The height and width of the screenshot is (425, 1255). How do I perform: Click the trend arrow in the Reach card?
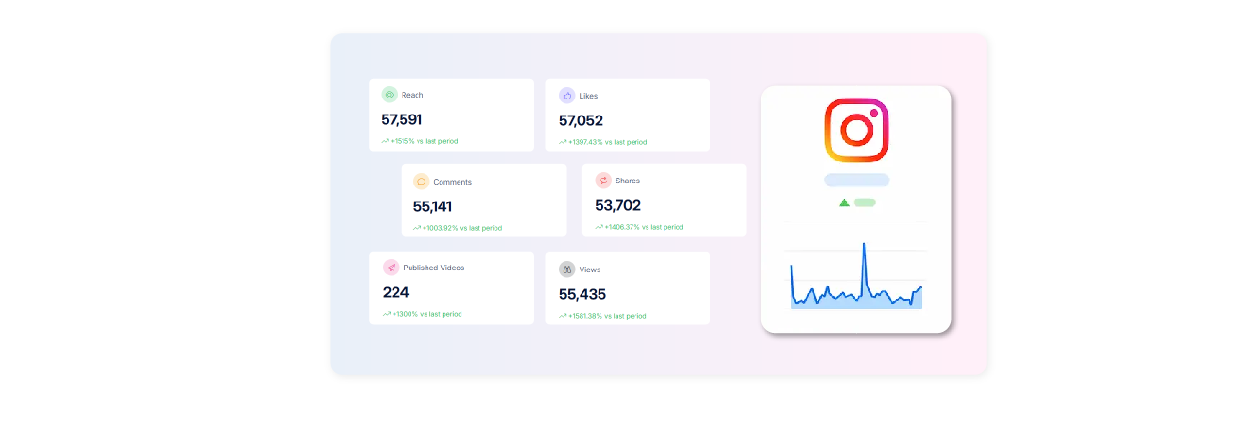(x=385, y=141)
